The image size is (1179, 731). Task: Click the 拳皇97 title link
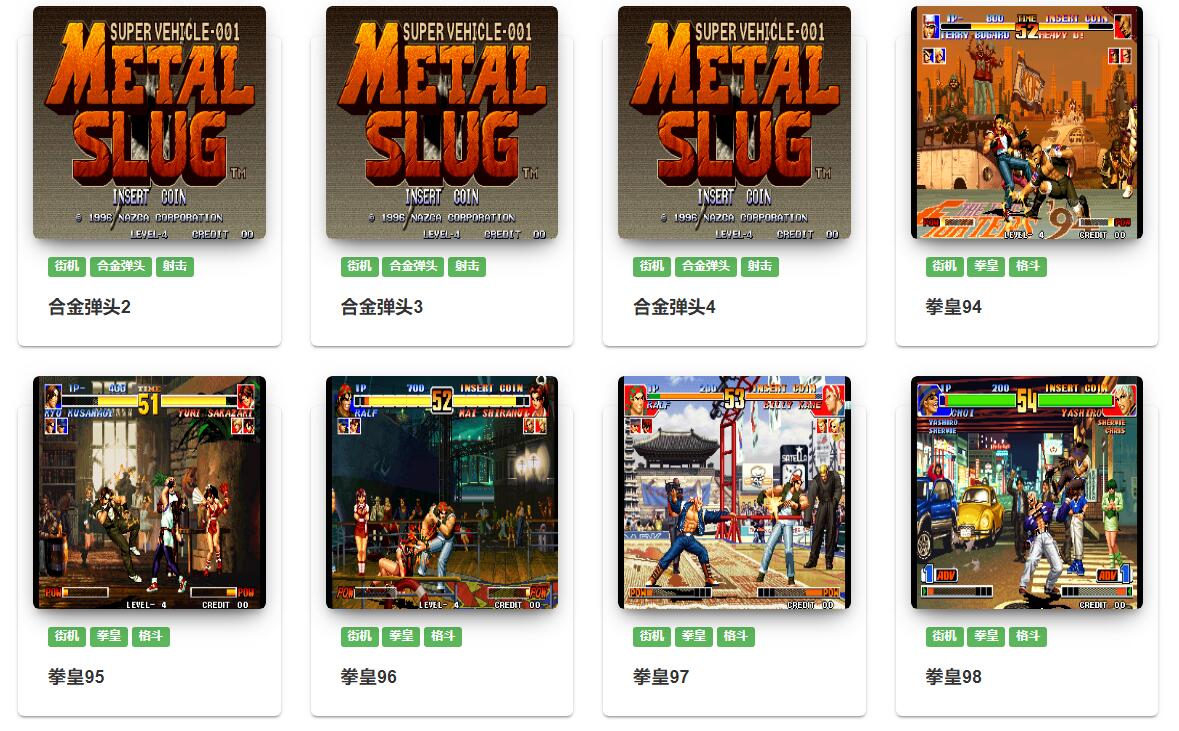point(661,677)
